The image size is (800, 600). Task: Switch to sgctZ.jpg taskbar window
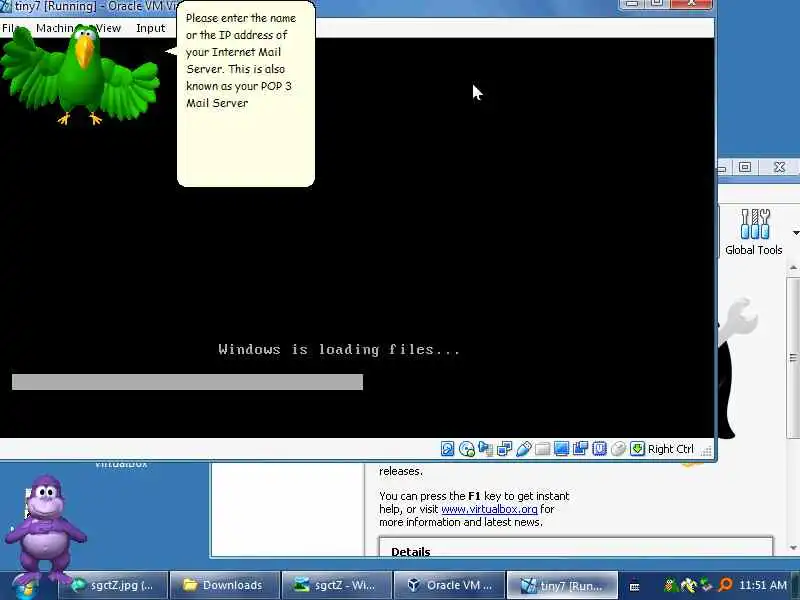tap(113, 585)
